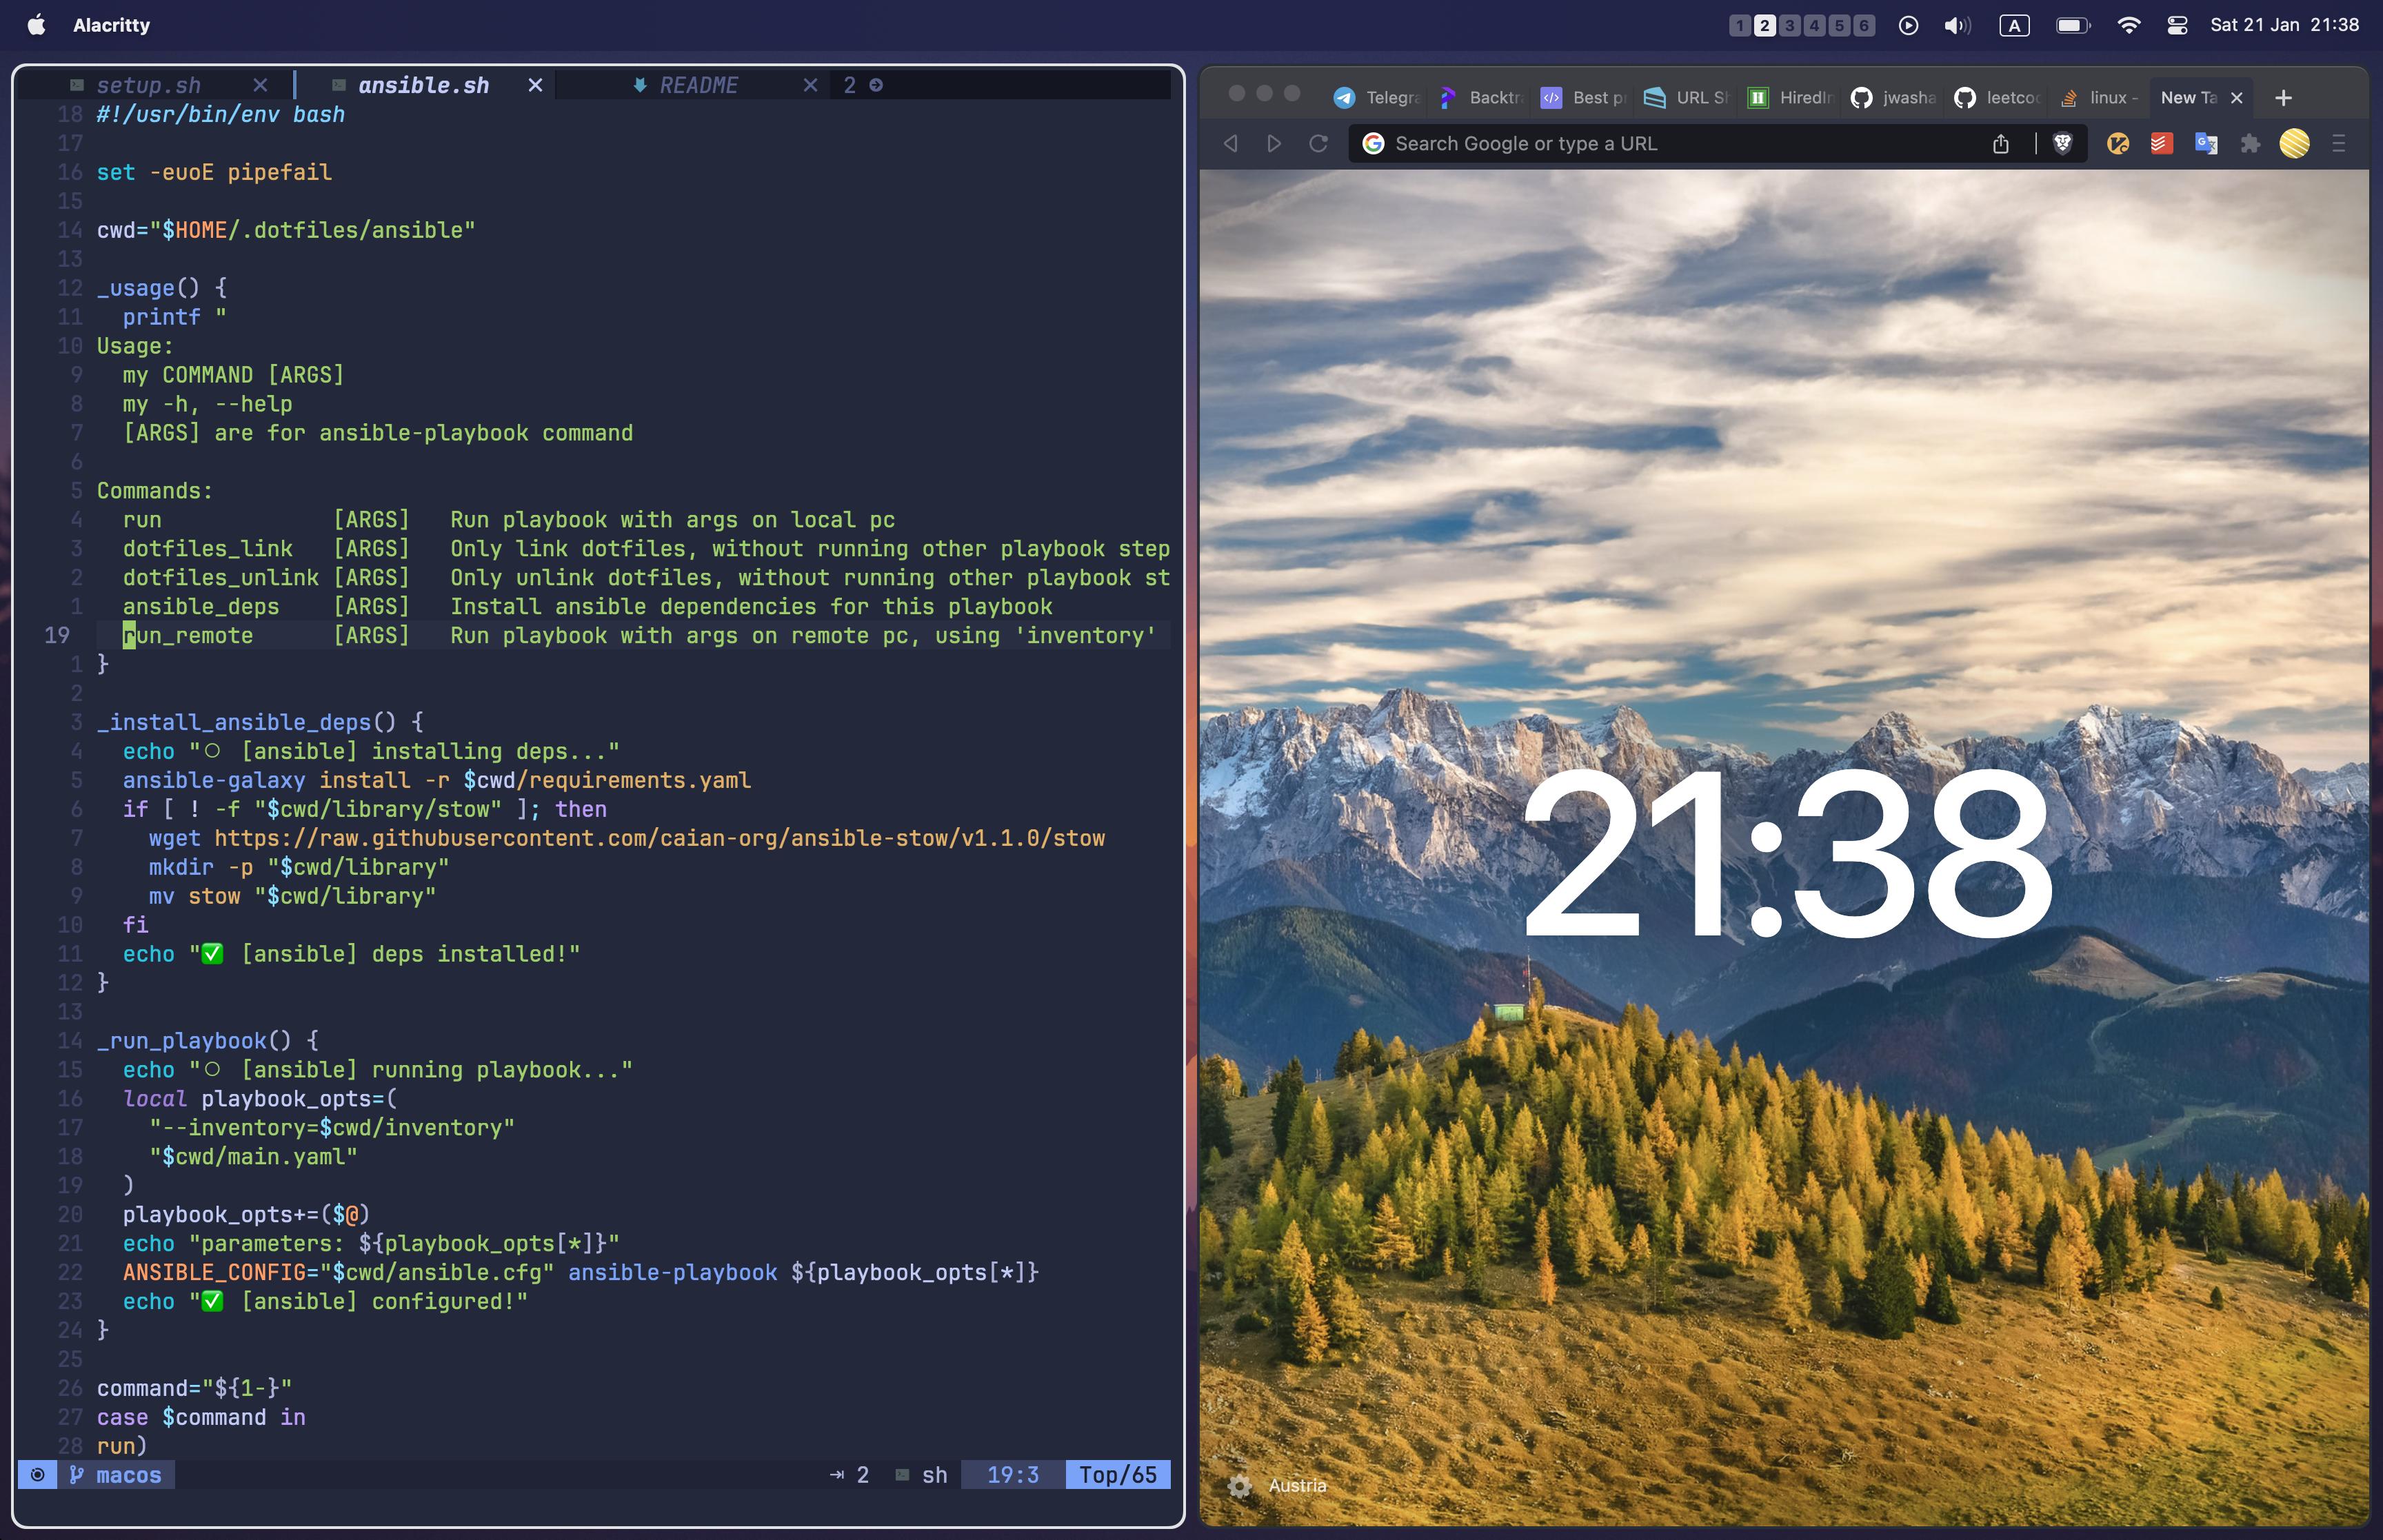Open new tab page settings gear
2383x1540 pixels.
point(1239,1486)
